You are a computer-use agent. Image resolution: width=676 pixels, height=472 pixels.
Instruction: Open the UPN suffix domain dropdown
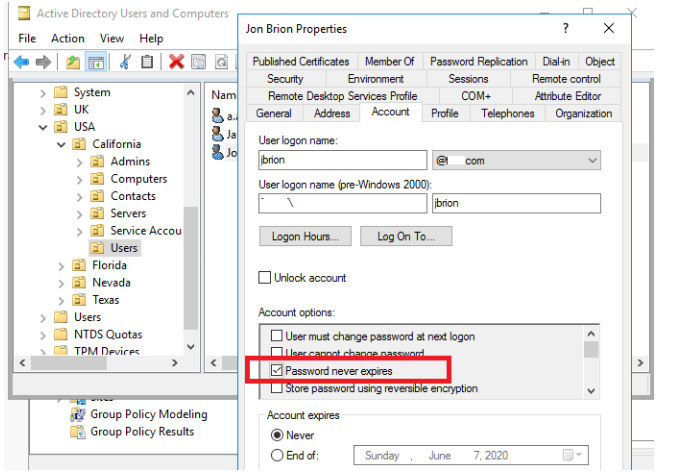tap(592, 160)
